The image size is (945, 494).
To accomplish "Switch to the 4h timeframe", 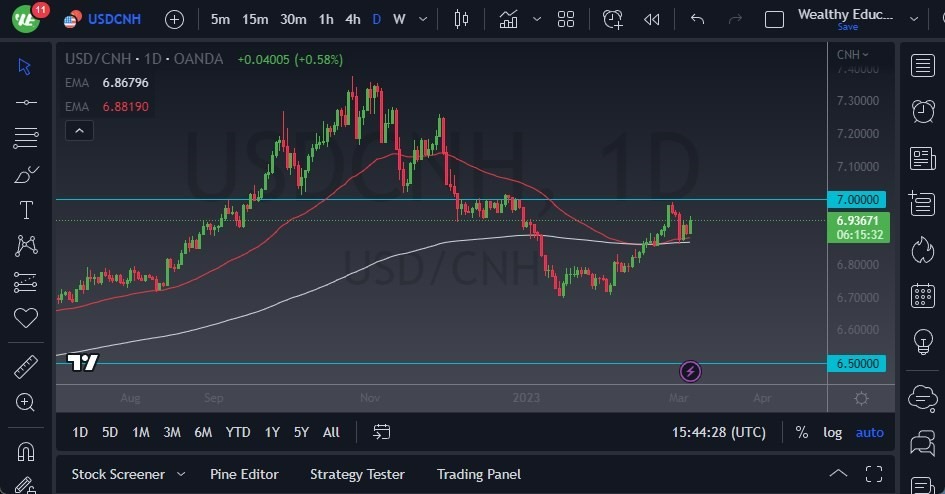I will coord(353,19).
